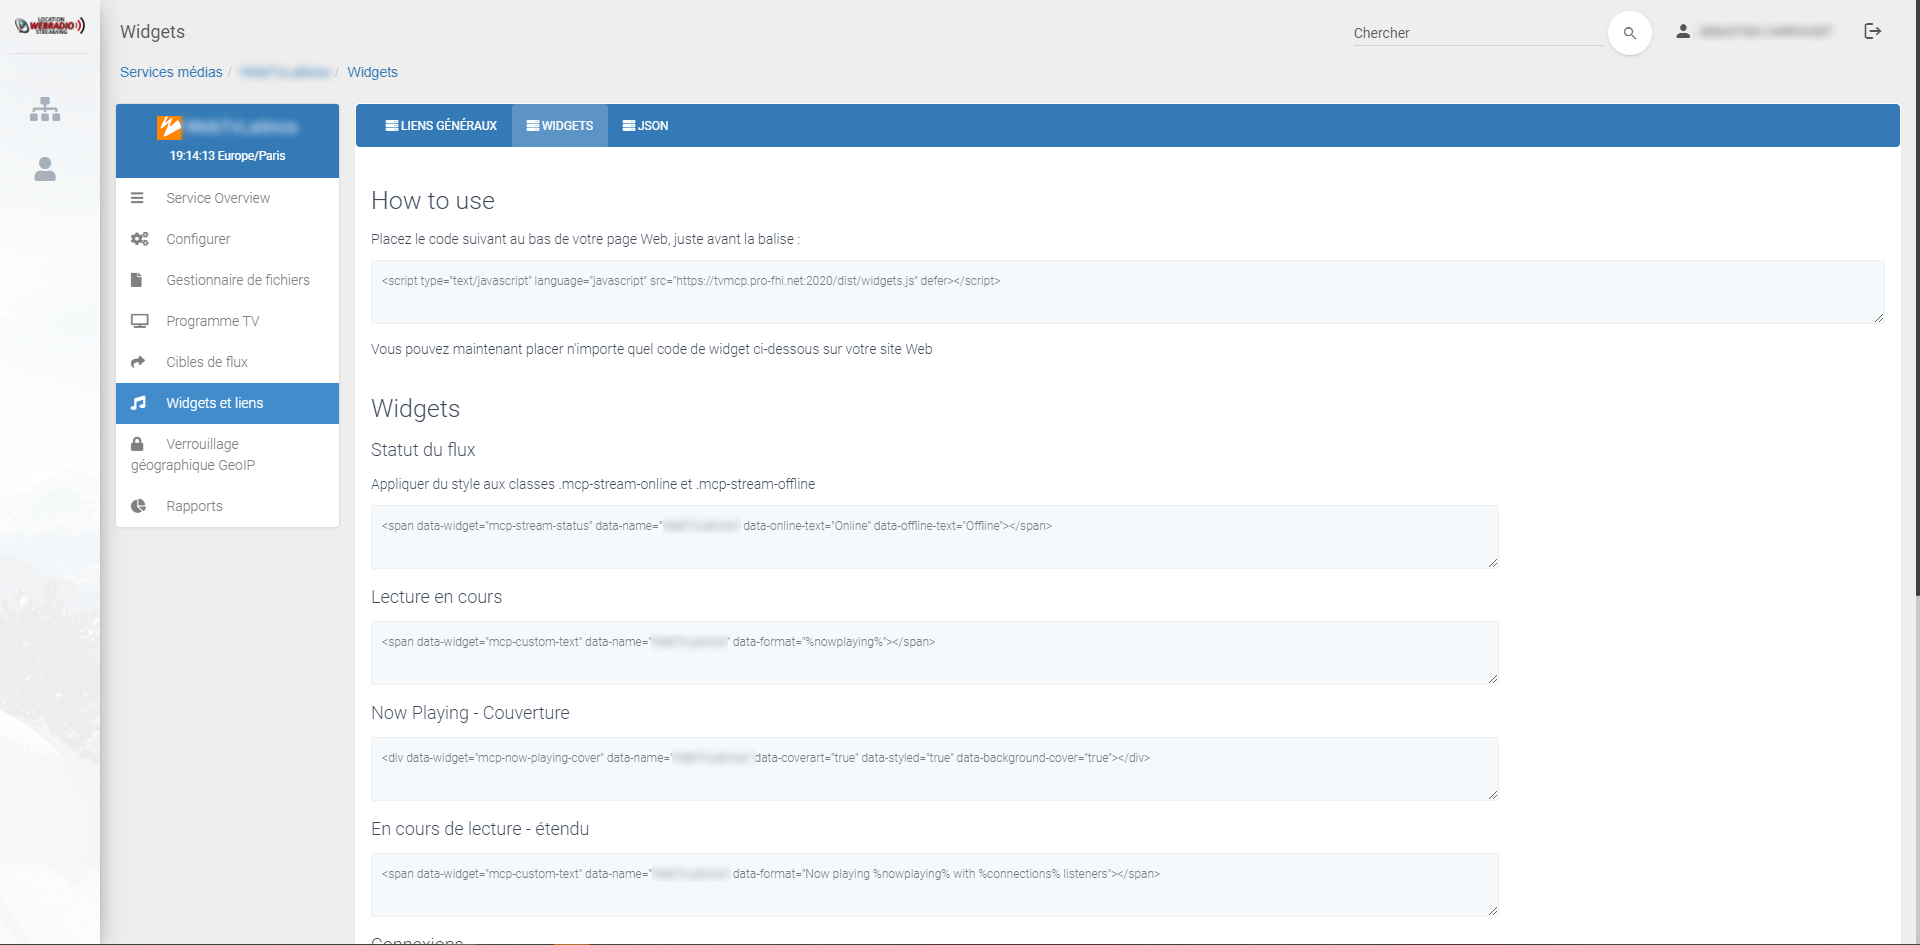Screen dimensions: 1920x945
Task: Click the orange service logo icon
Action: point(170,127)
